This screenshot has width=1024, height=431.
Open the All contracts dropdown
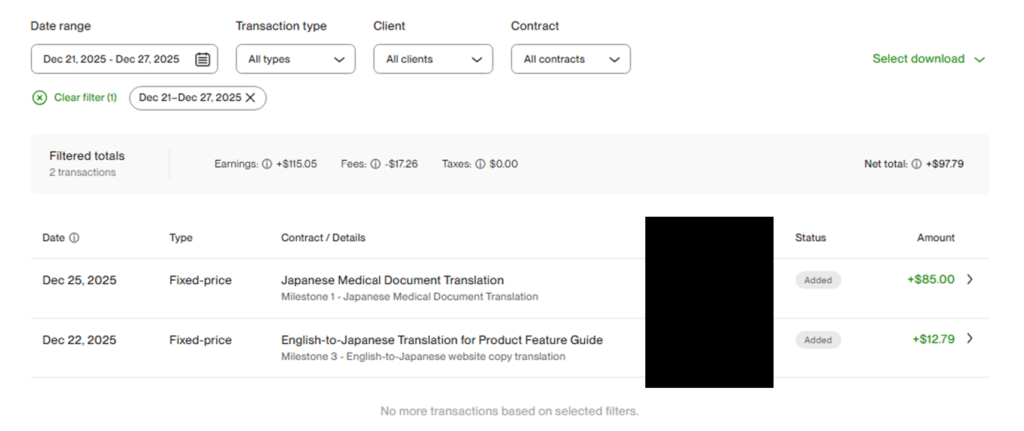pyautogui.click(x=570, y=59)
